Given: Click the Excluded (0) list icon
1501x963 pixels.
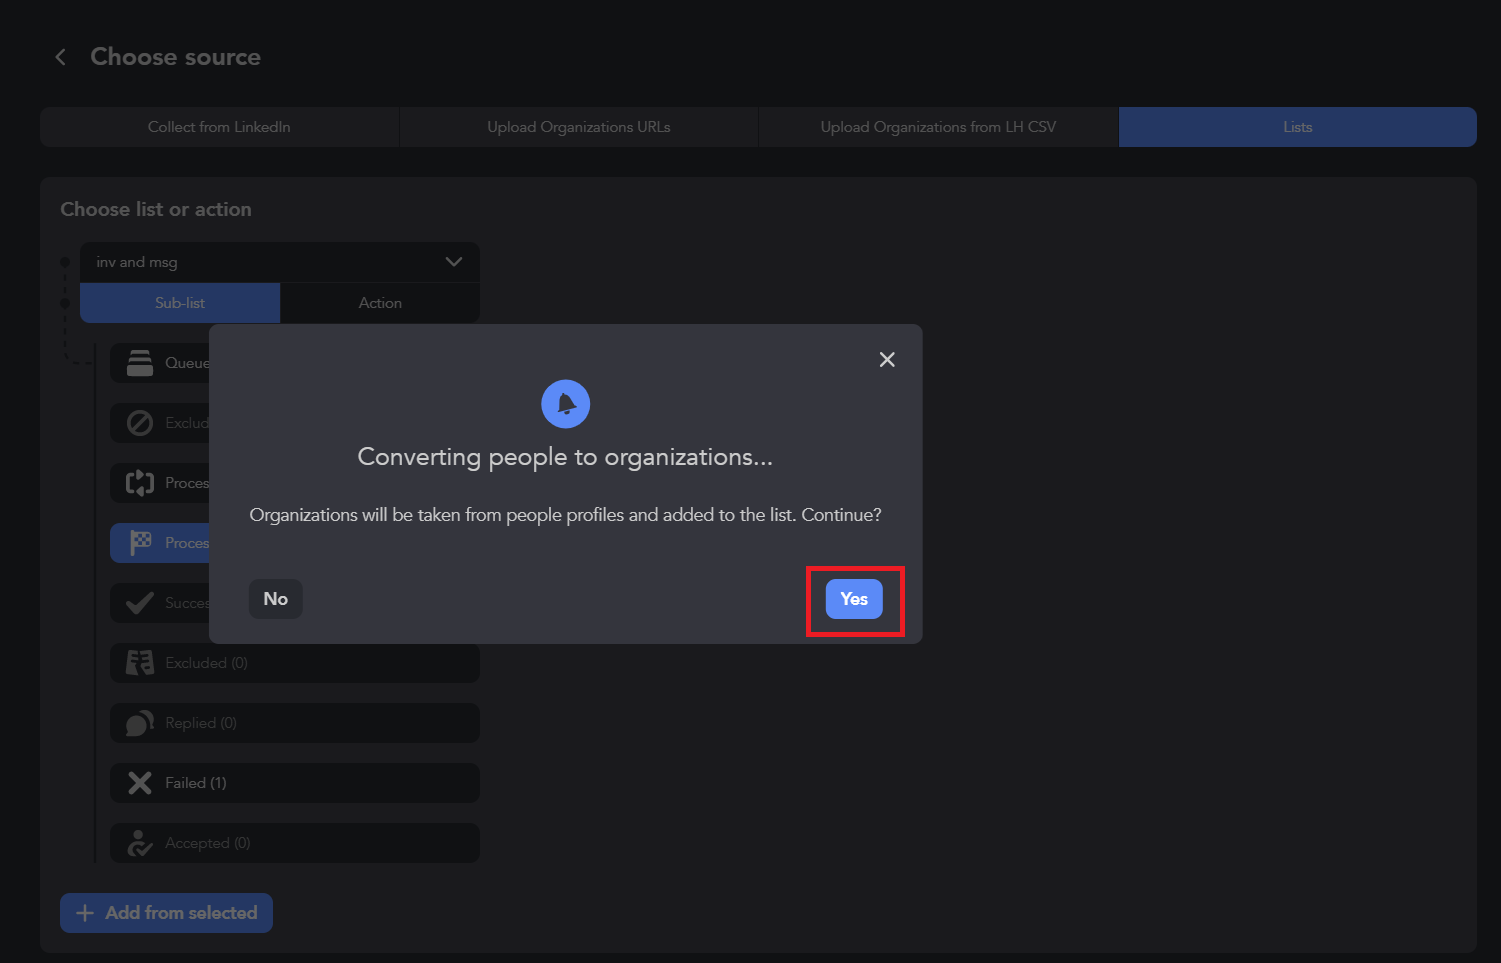Looking at the screenshot, I should tap(140, 663).
